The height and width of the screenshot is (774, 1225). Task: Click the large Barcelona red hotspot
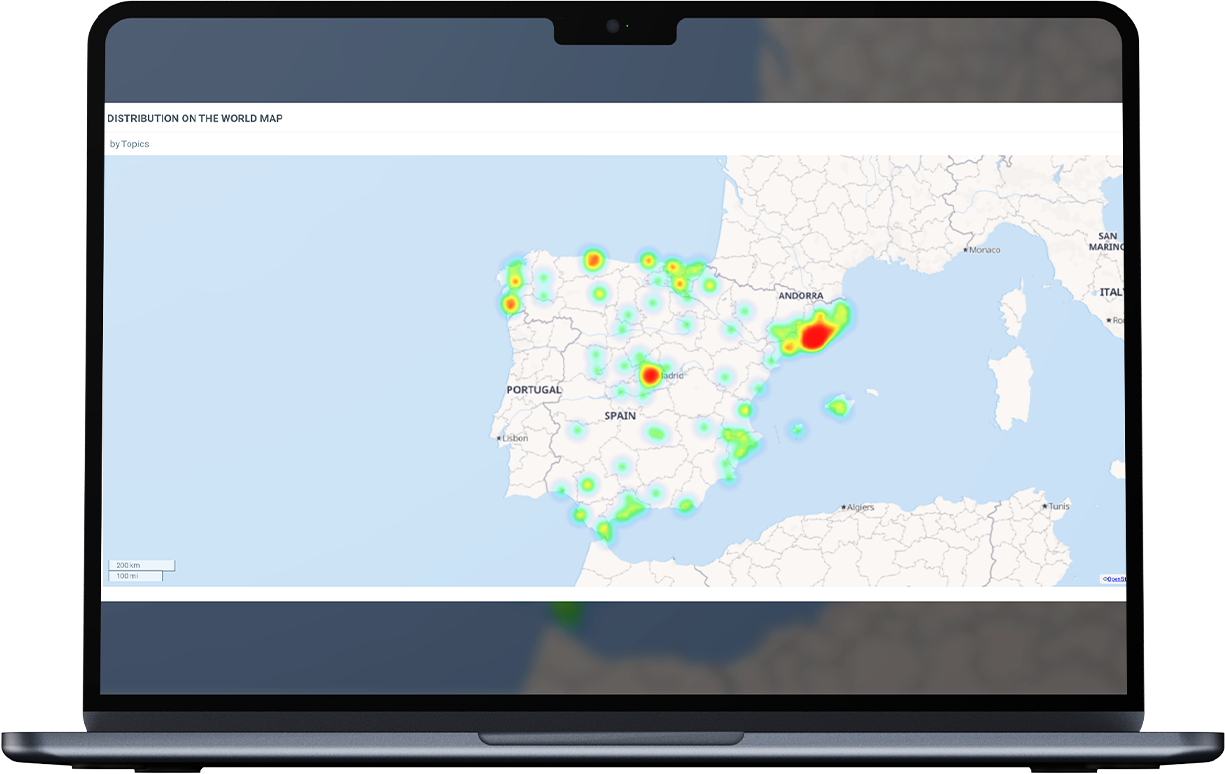click(816, 334)
